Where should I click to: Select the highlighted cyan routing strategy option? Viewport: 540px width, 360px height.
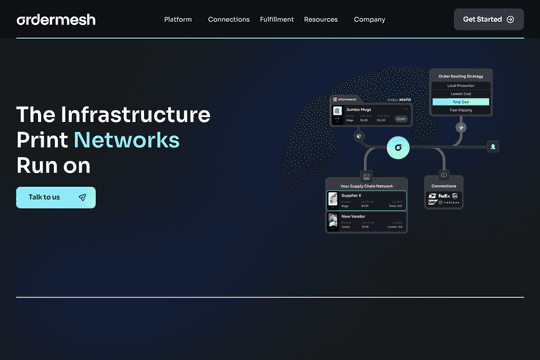coord(461,102)
